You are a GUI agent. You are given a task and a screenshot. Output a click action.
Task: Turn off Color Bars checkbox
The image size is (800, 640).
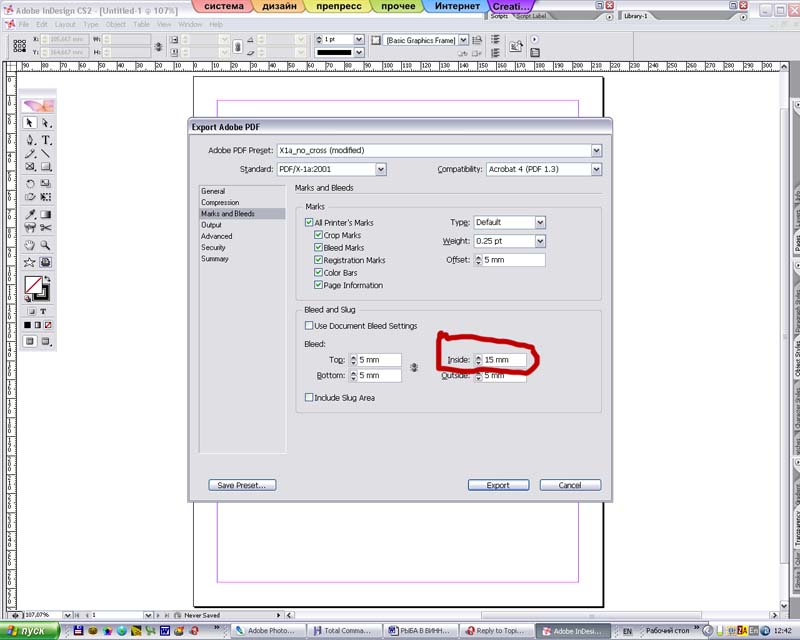tap(318, 273)
